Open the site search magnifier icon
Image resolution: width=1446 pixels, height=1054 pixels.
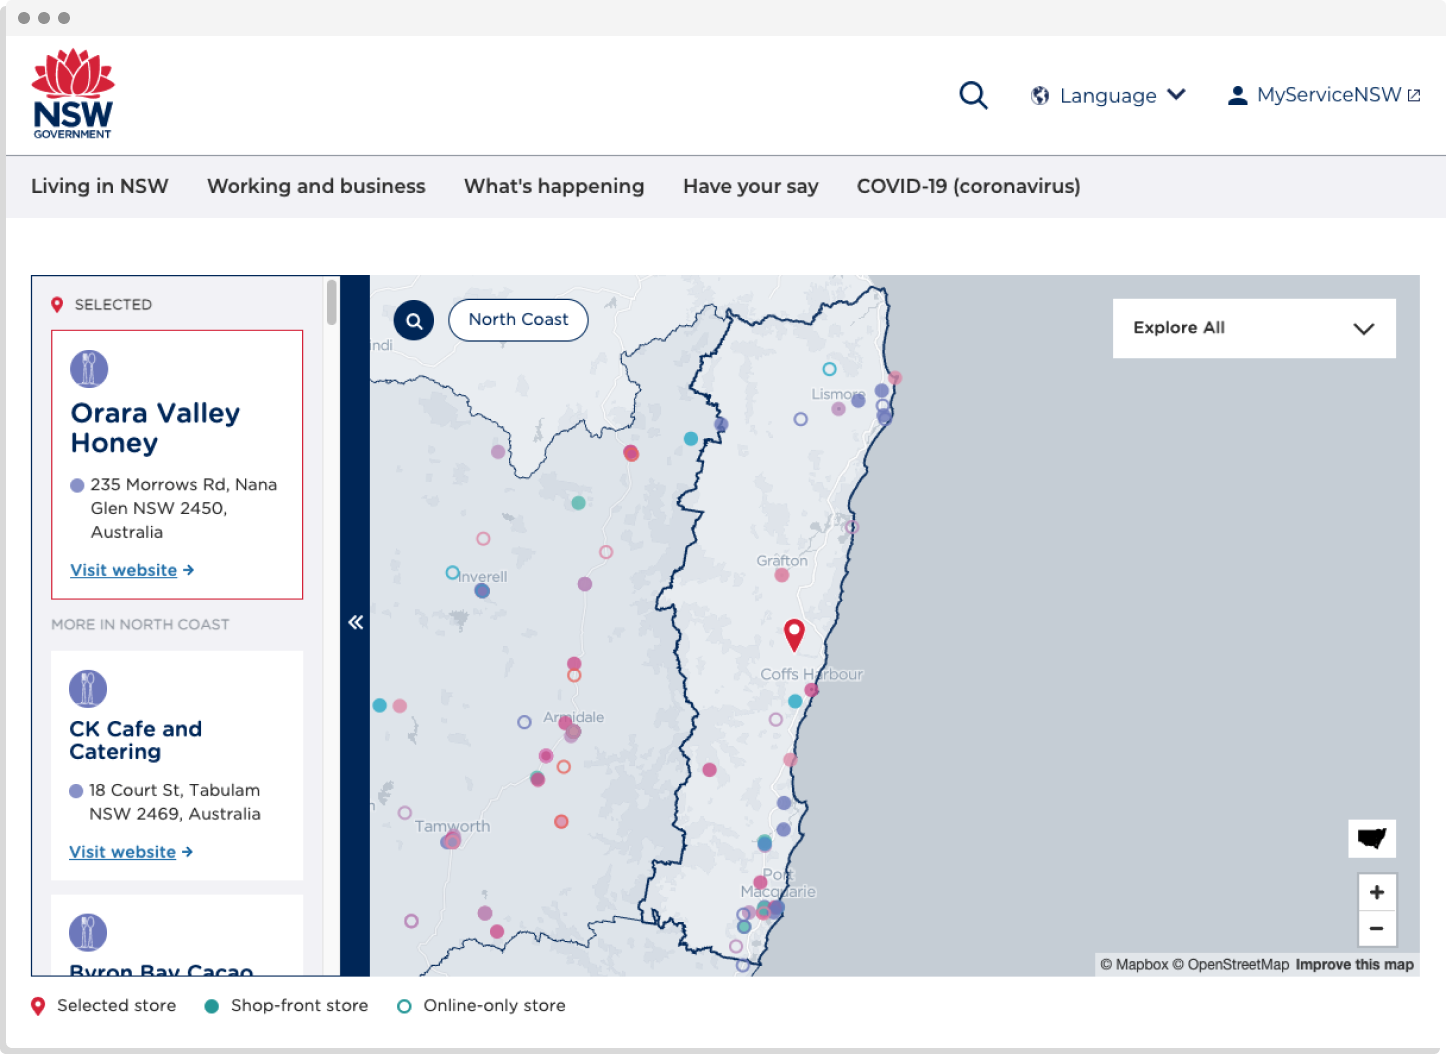point(973,95)
